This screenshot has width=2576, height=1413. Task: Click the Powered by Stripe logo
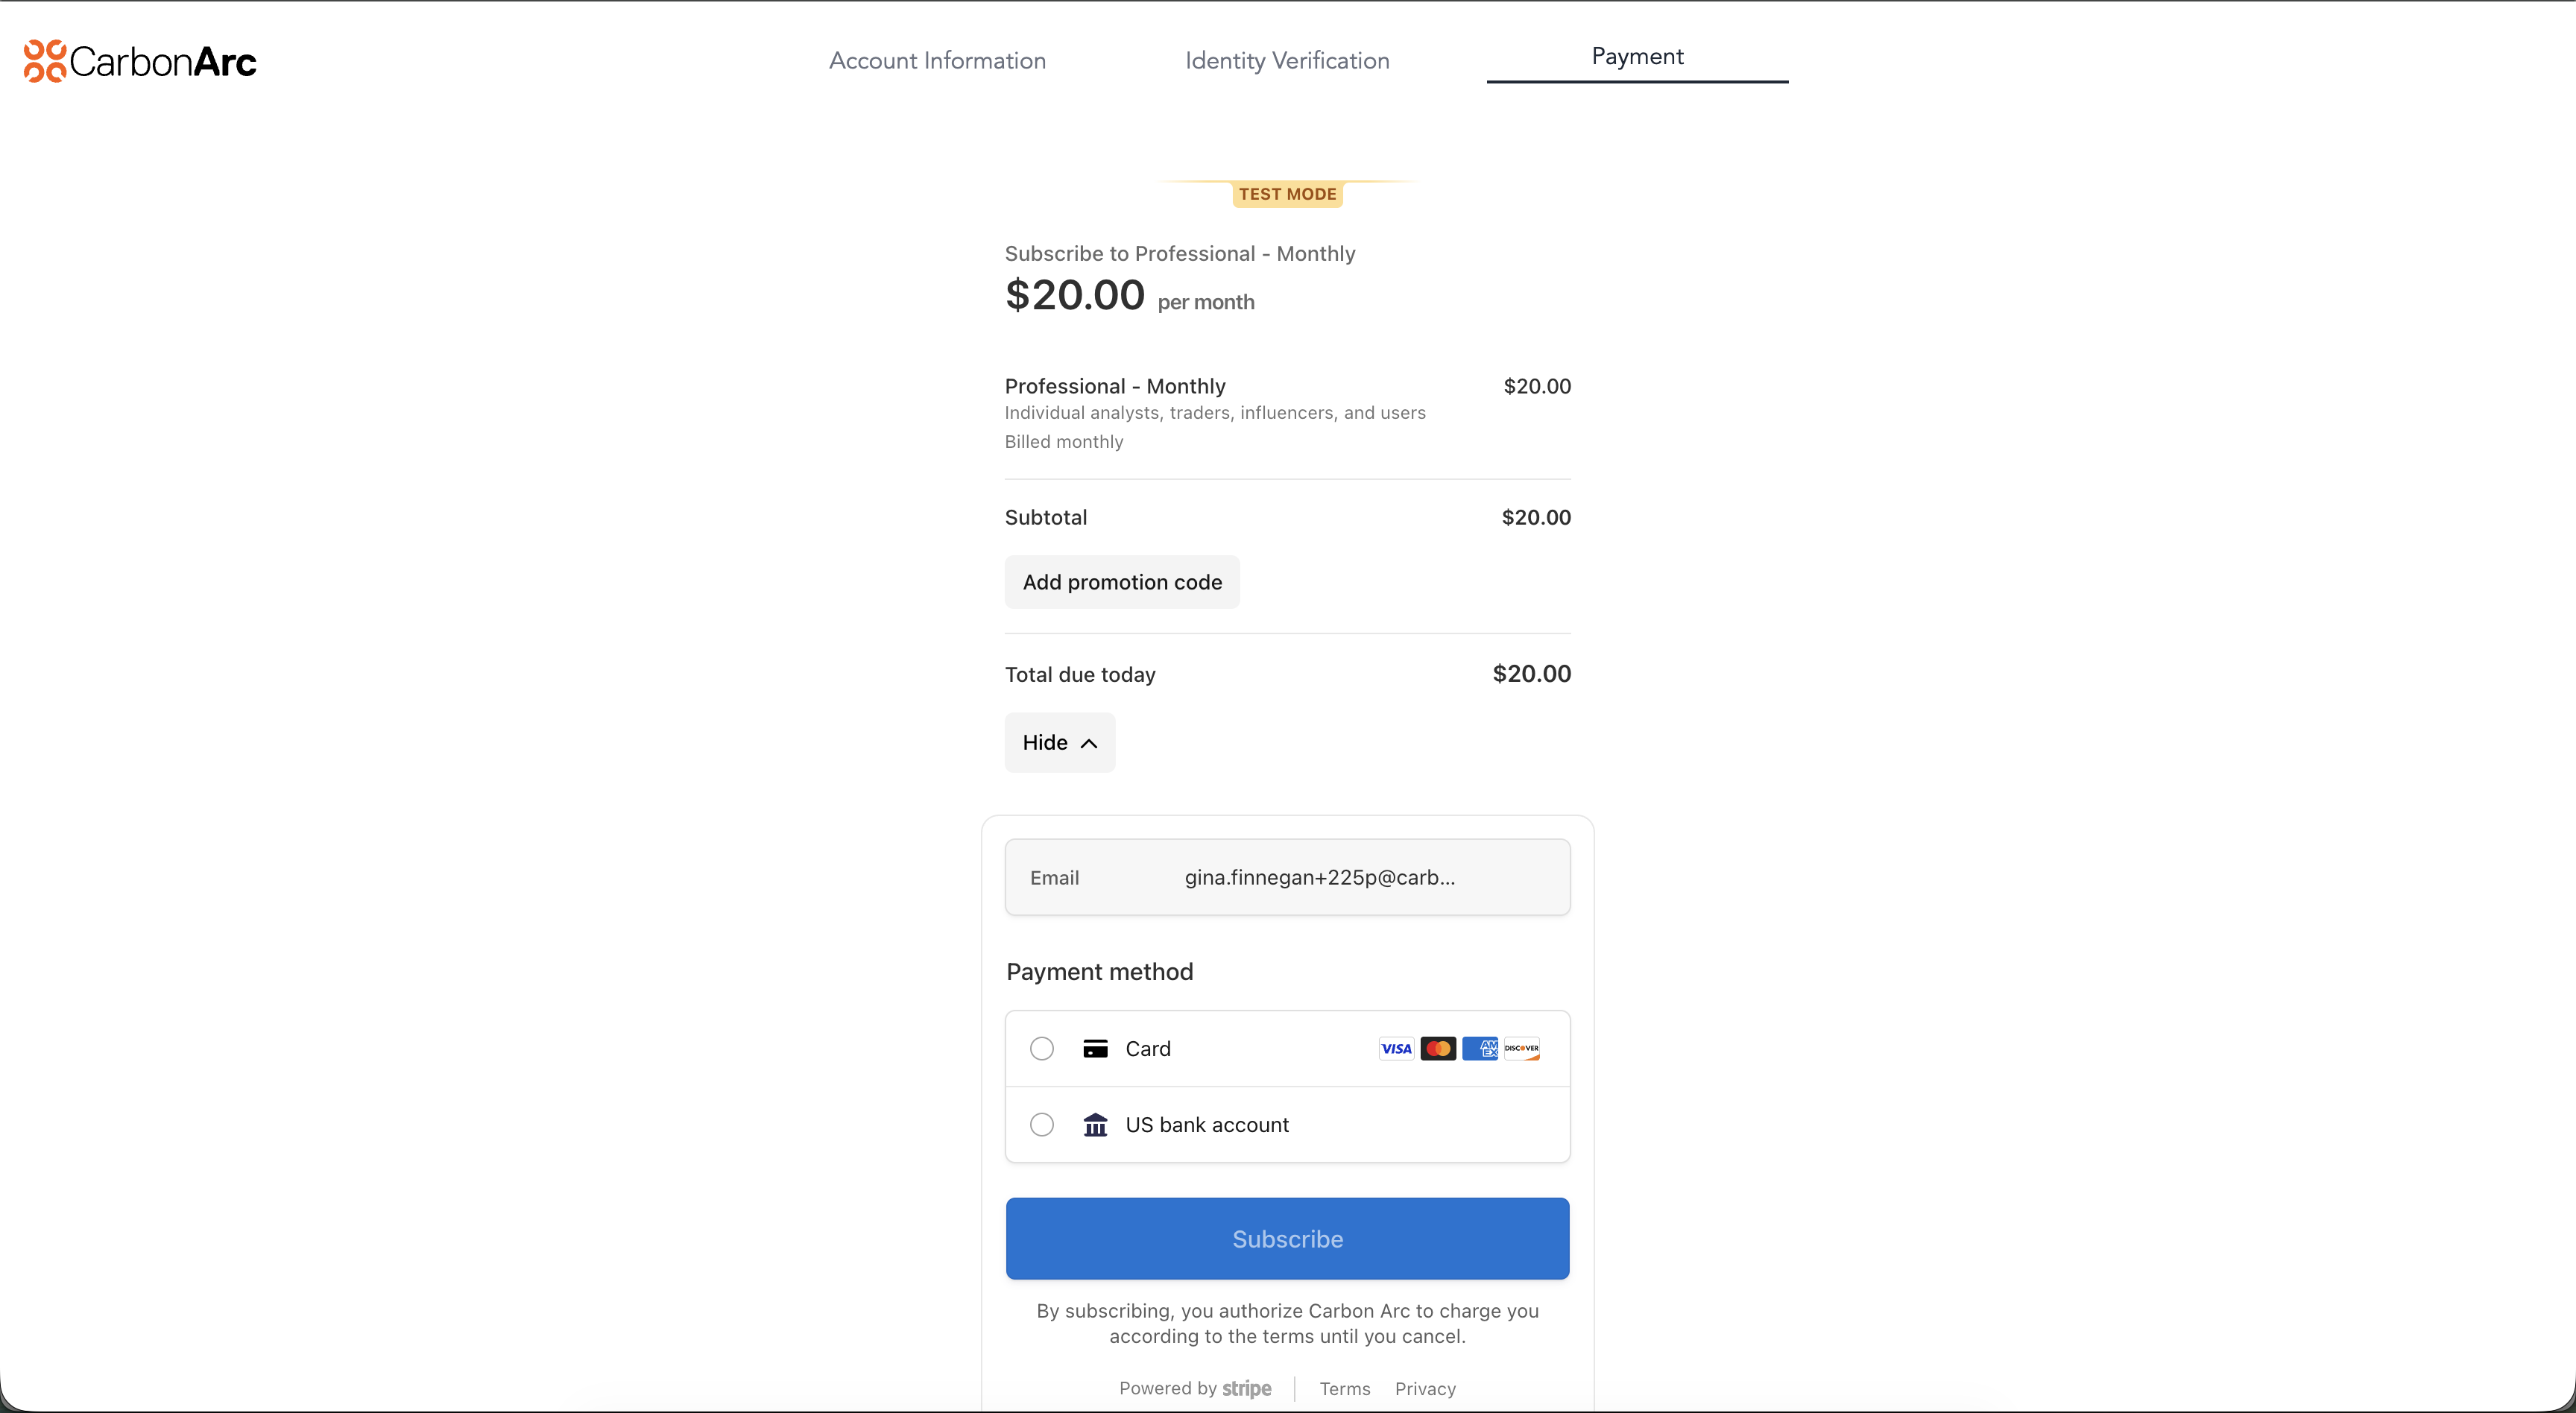pyautogui.click(x=1196, y=1388)
